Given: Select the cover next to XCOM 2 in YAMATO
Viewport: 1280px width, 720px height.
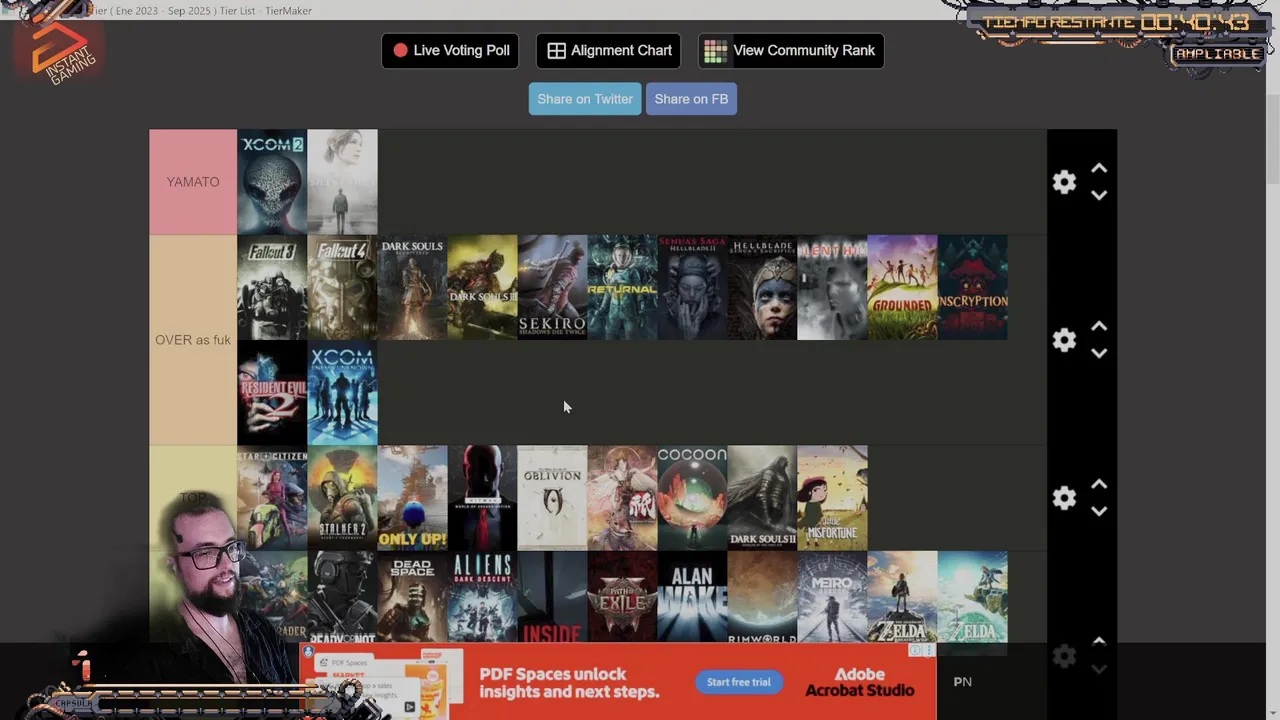Looking at the screenshot, I should point(342,182).
